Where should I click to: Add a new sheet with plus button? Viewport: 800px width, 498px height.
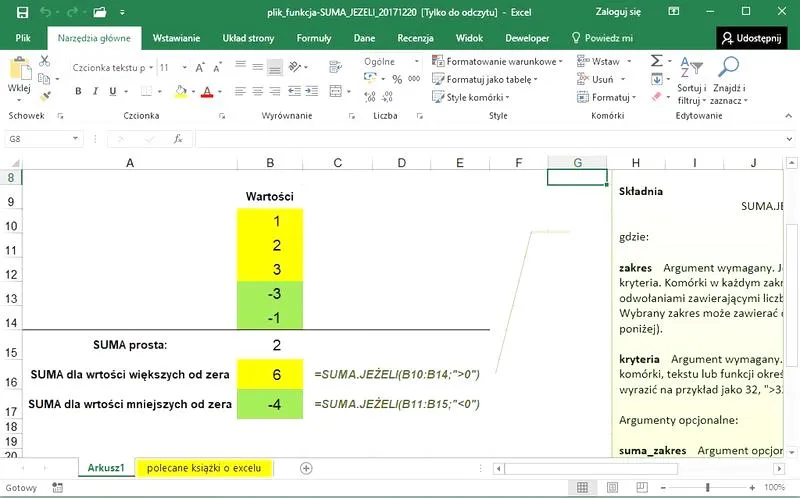coord(306,468)
